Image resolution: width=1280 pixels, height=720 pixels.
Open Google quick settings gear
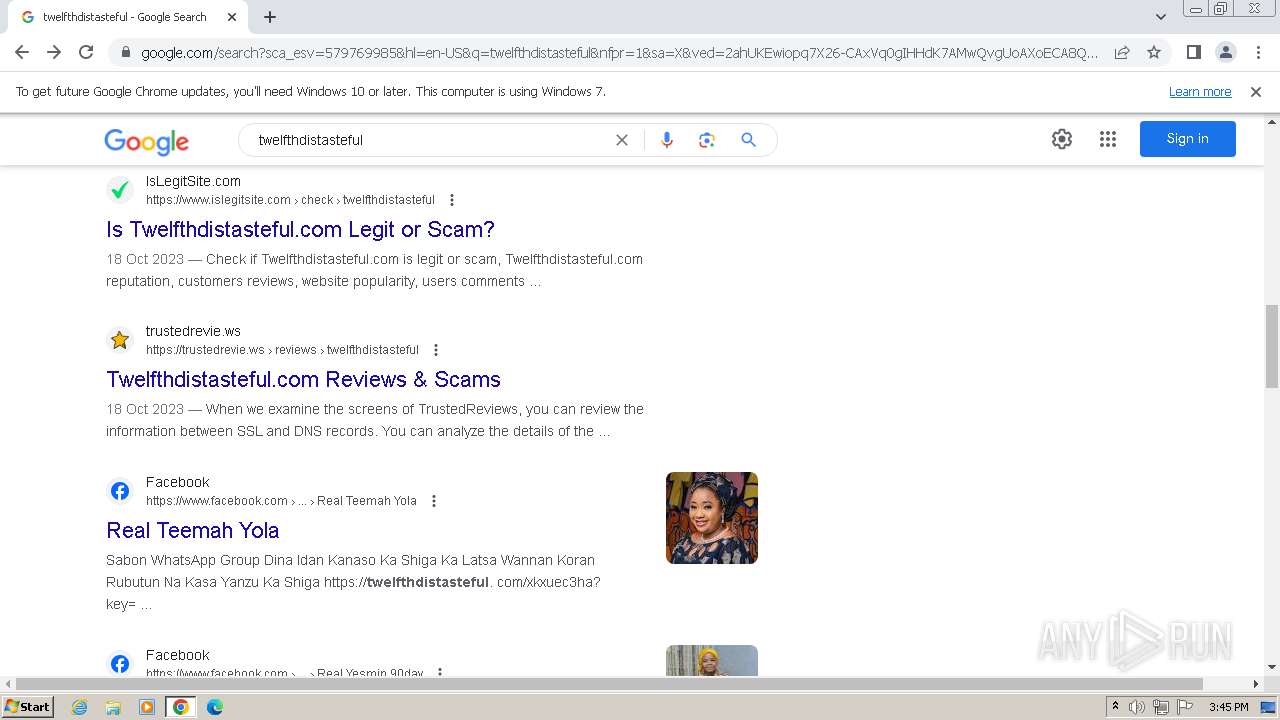click(x=1062, y=139)
